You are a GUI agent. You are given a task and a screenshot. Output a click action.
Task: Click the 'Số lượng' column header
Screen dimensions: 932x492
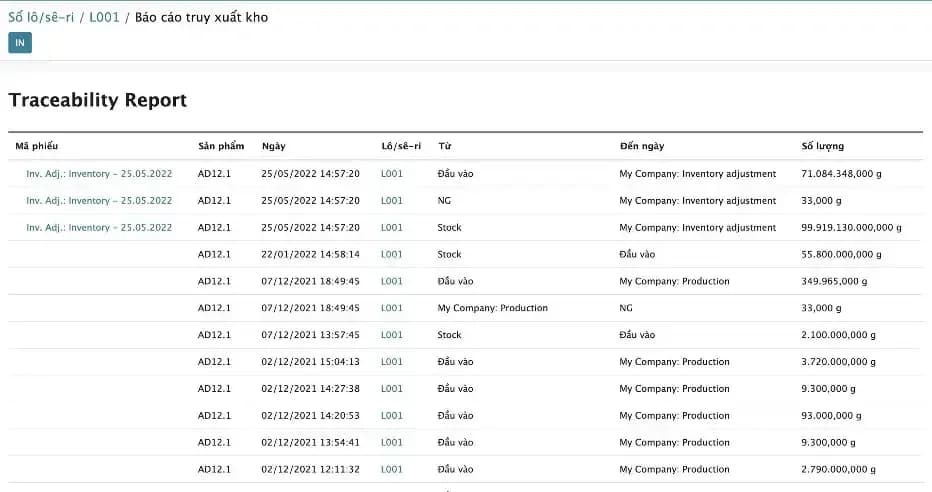[823, 146]
